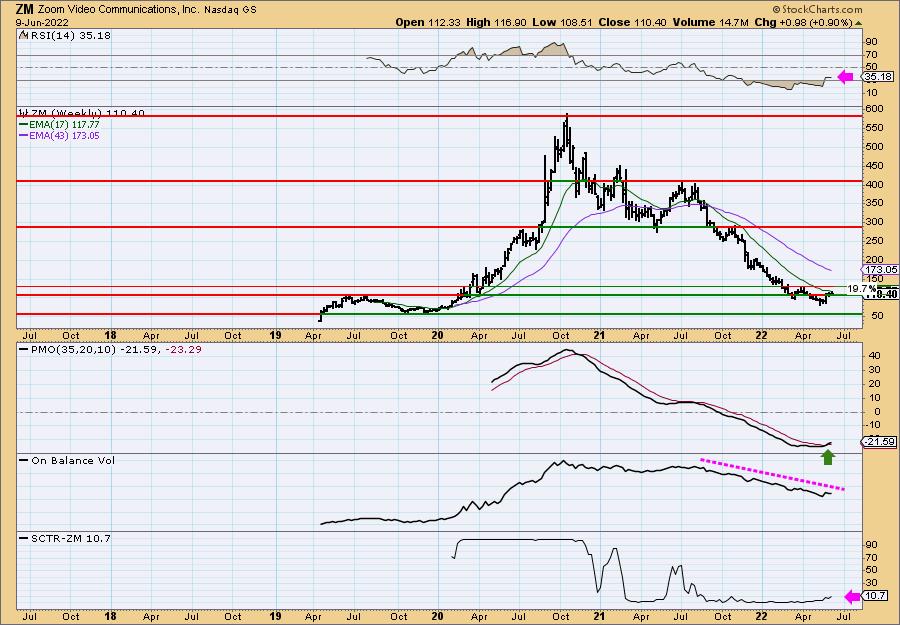Click the 250 price axis label
The height and width of the screenshot is (625, 900).
pyautogui.click(x=874, y=241)
